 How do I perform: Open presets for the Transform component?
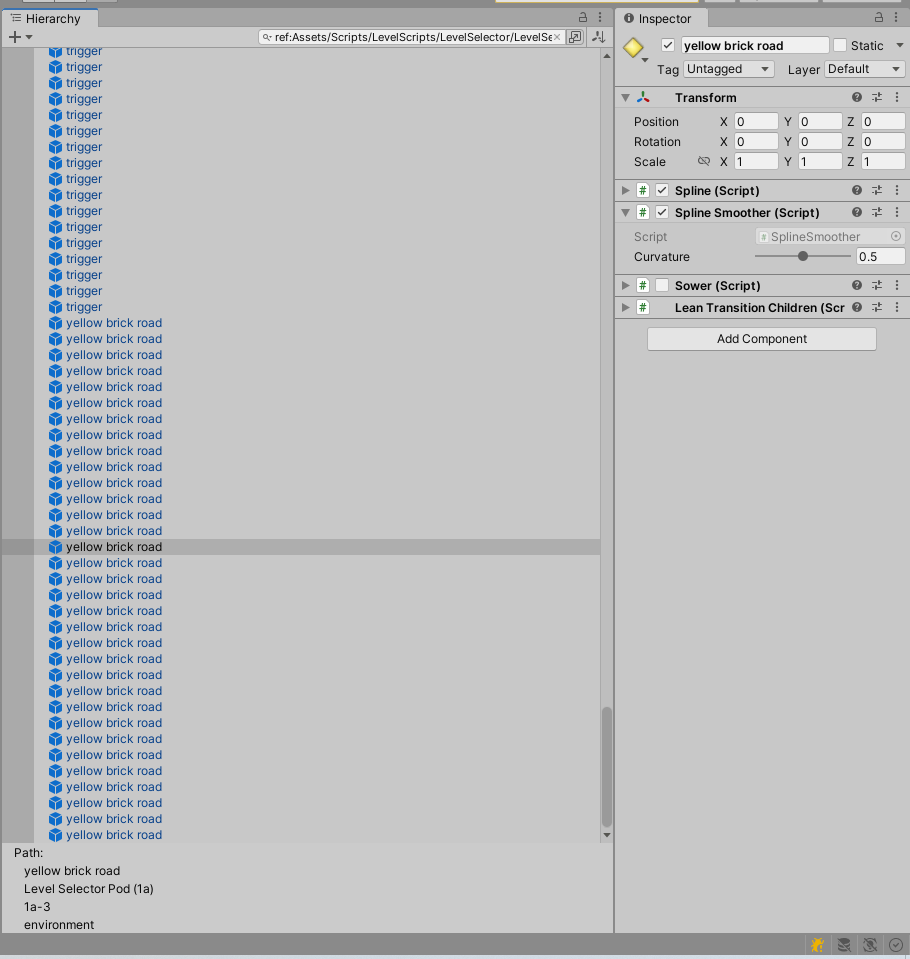pyautogui.click(x=877, y=97)
